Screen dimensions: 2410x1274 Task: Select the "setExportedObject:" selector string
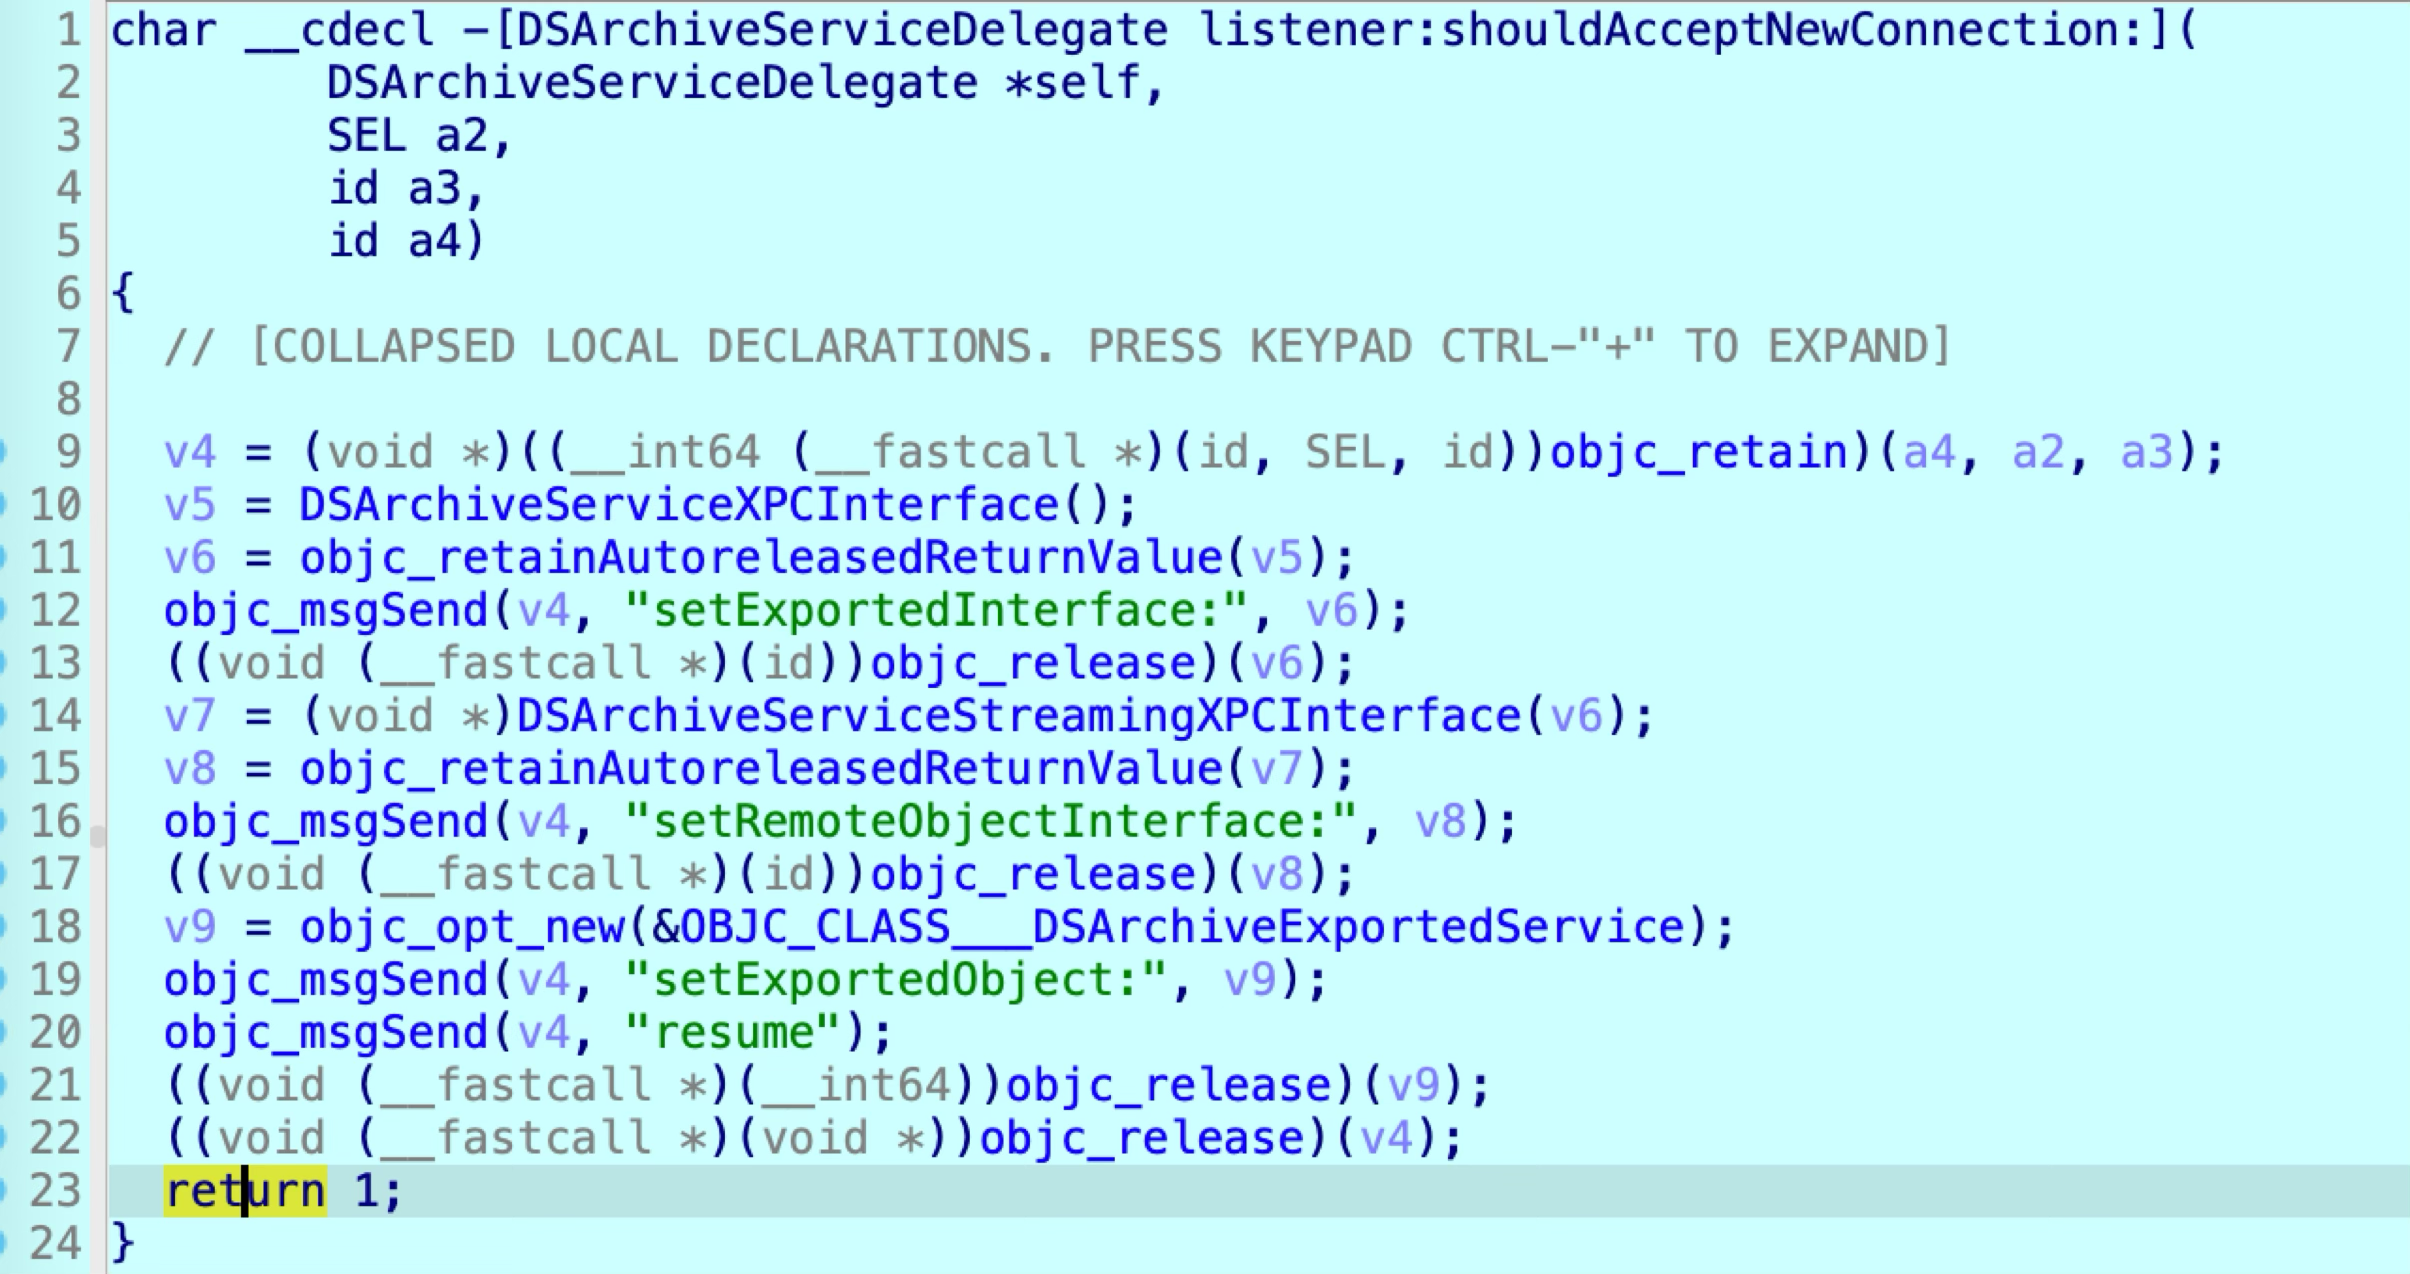coord(896,980)
